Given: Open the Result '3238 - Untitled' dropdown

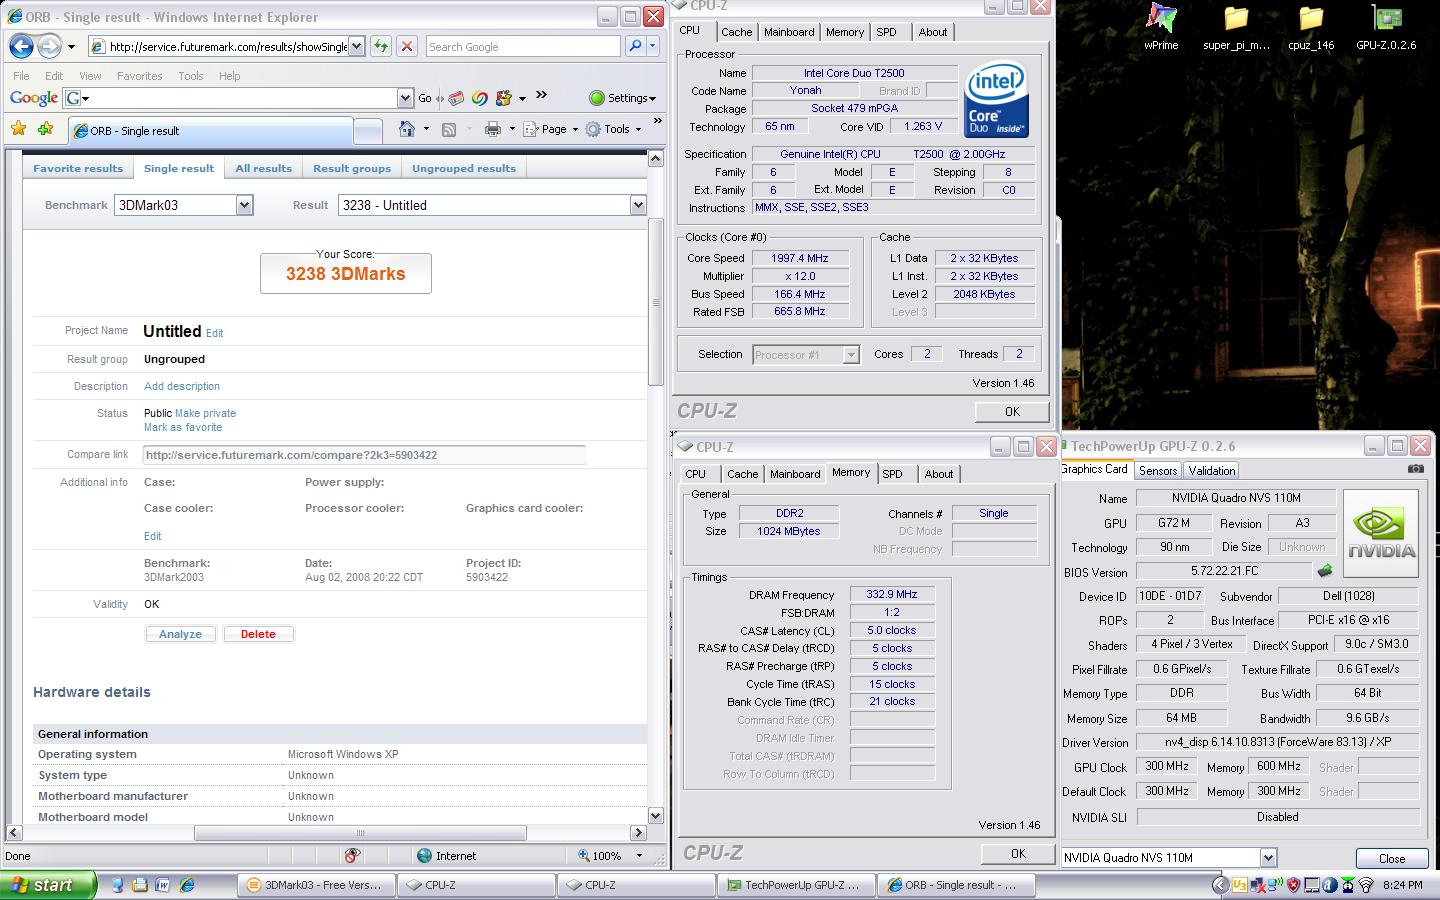Looking at the screenshot, I should coord(637,205).
